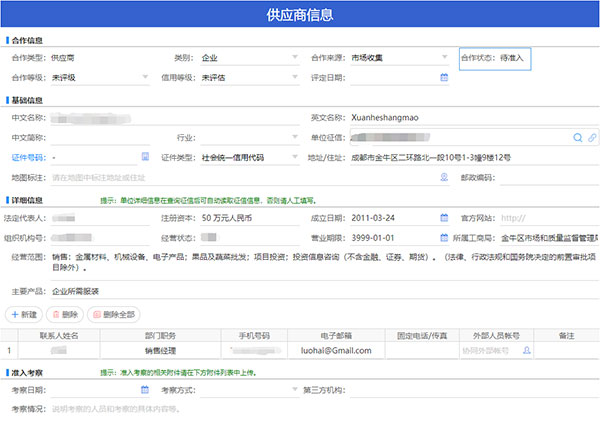Viewport: 600px width, 430px height.
Task: Click icon beside 证件号码 field
Action: click(x=145, y=156)
